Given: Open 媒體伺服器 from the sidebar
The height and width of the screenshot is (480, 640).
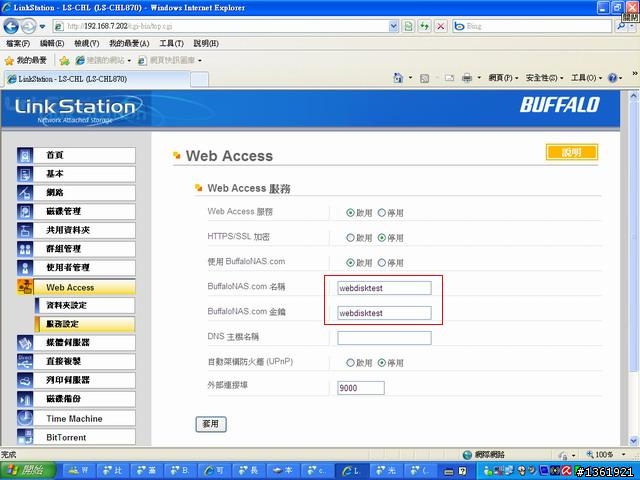Looking at the screenshot, I should point(76,343).
